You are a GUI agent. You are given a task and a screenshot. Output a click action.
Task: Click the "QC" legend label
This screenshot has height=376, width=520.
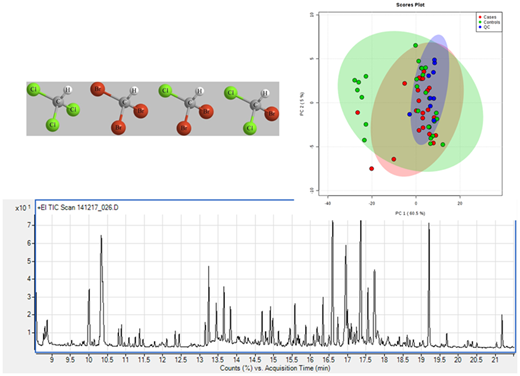pos(487,27)
